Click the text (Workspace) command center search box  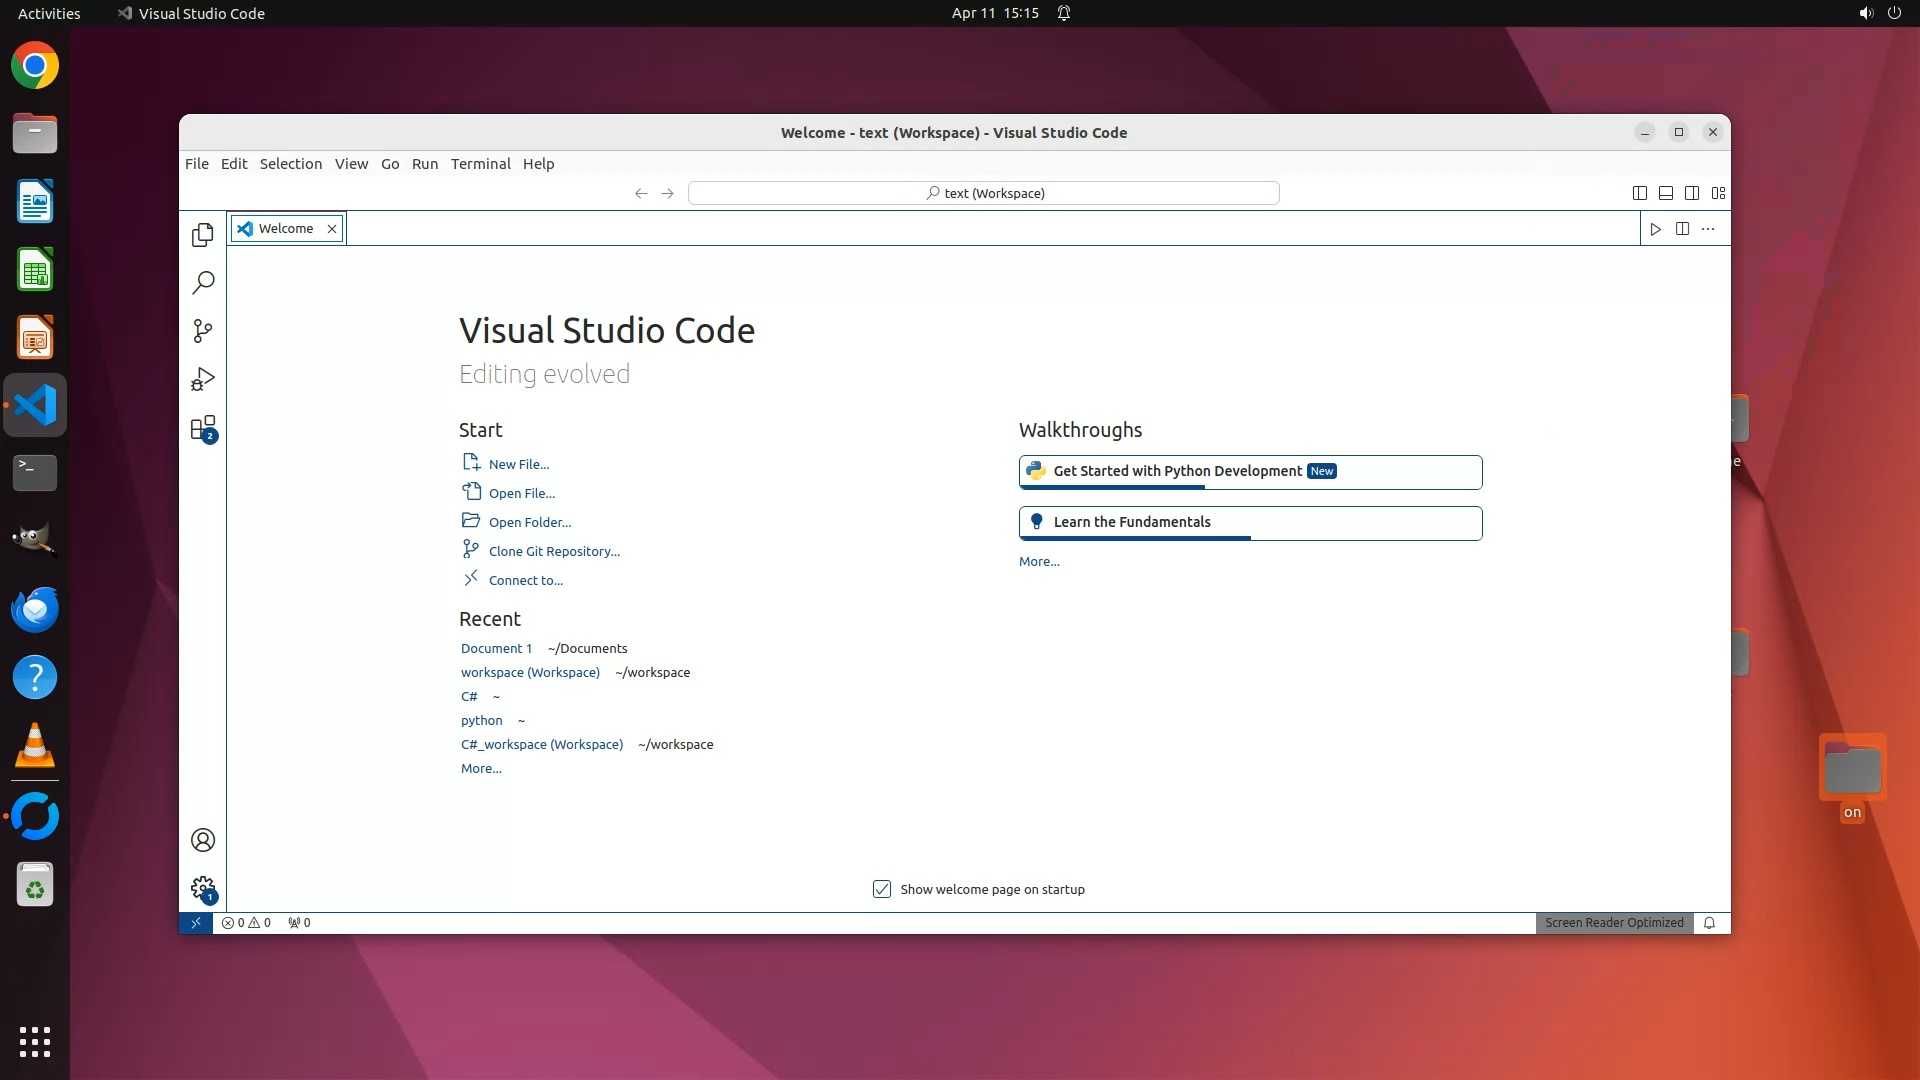tap(983, 193)
